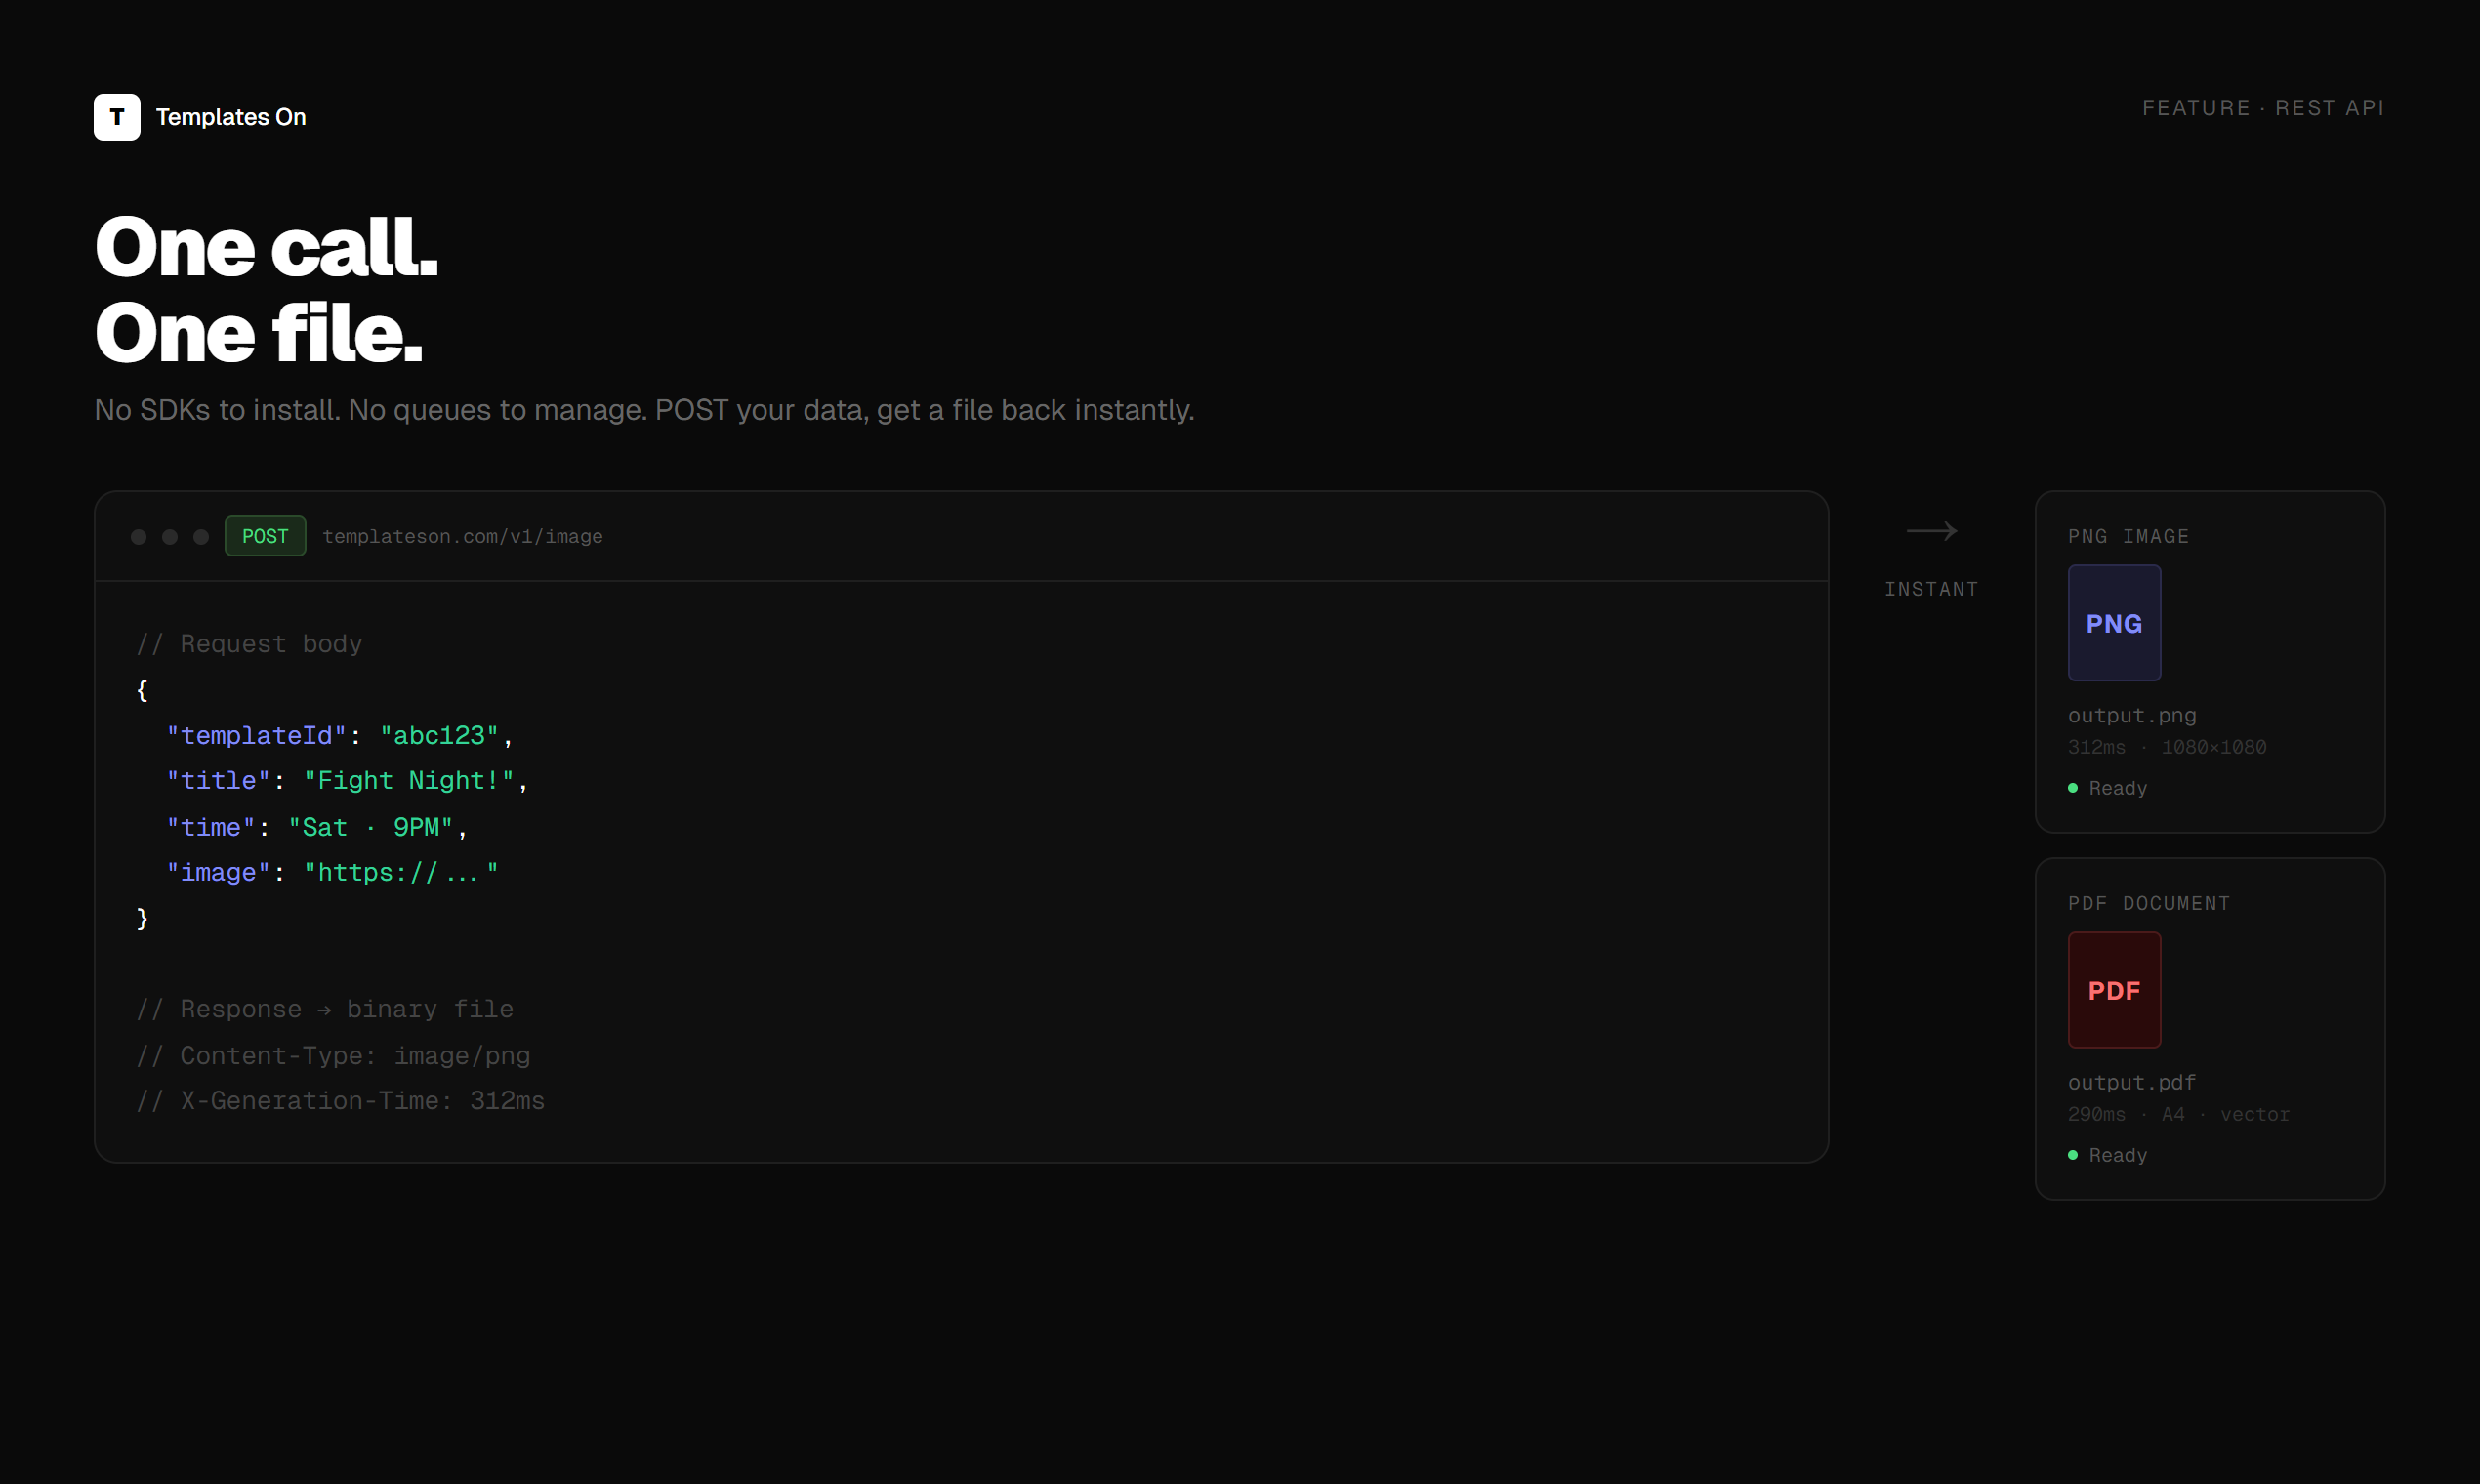Toggle the INSTANT label under the arrow
Image resolution: width=2480 pixels, height=1484 pixels.
tap(1932, 588)
